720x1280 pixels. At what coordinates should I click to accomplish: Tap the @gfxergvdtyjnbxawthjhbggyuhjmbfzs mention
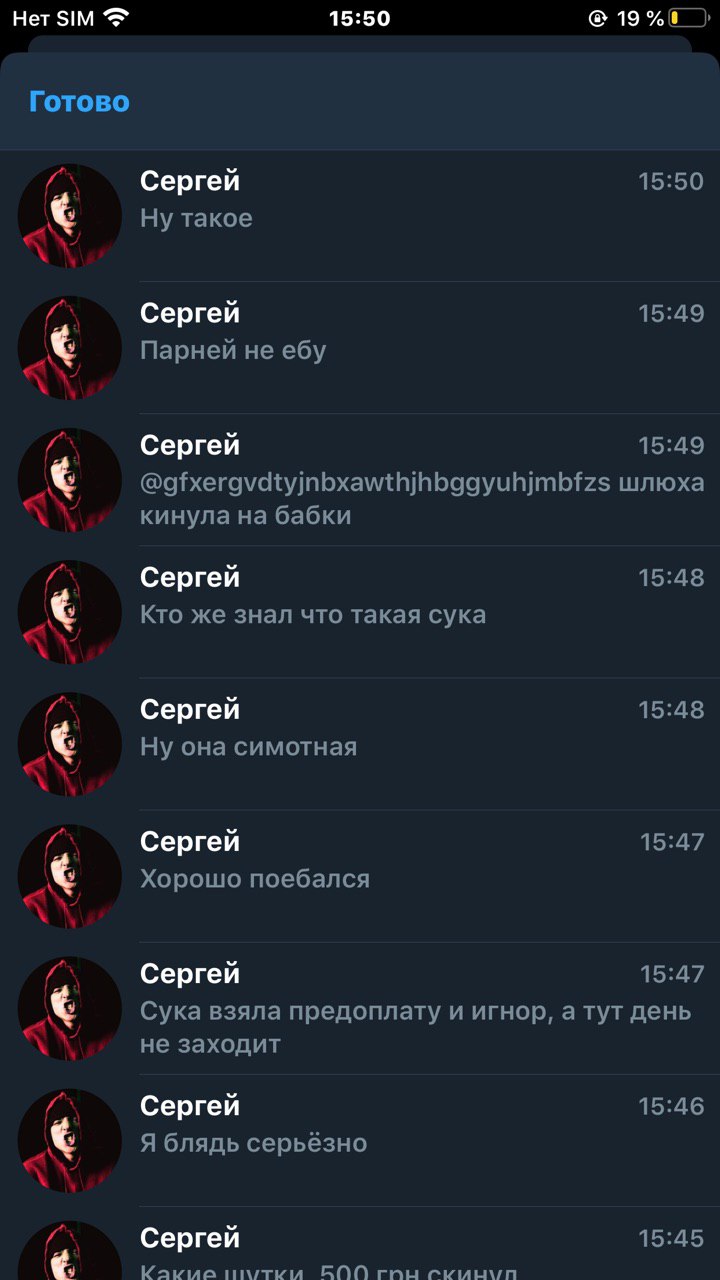[x=375, y=483]
